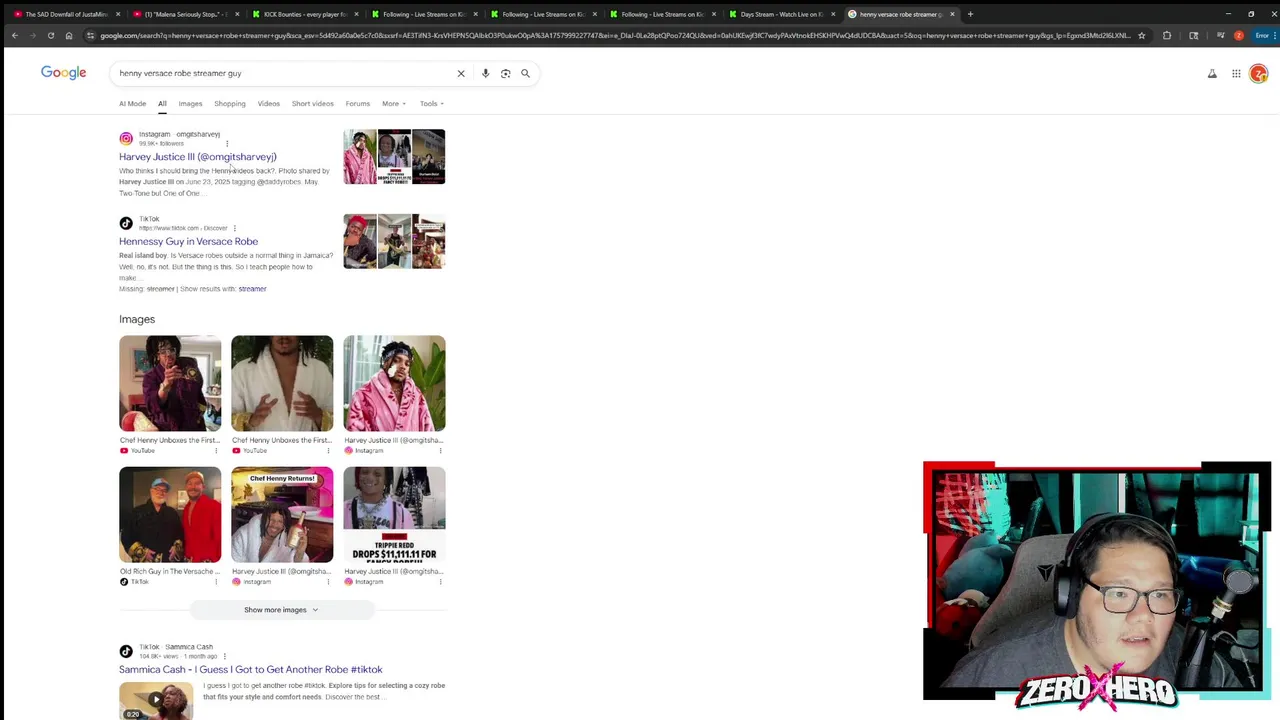Viewport: 1280px width, 720px height.
Task: Open the Tools dropdown
Action: 432,103
